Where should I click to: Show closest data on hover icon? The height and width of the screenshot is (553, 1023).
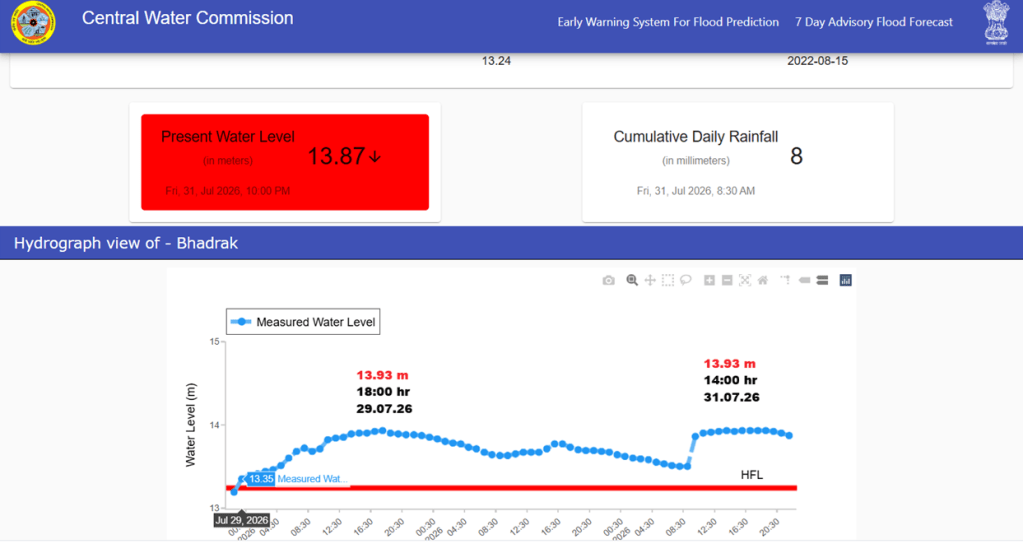804,280
